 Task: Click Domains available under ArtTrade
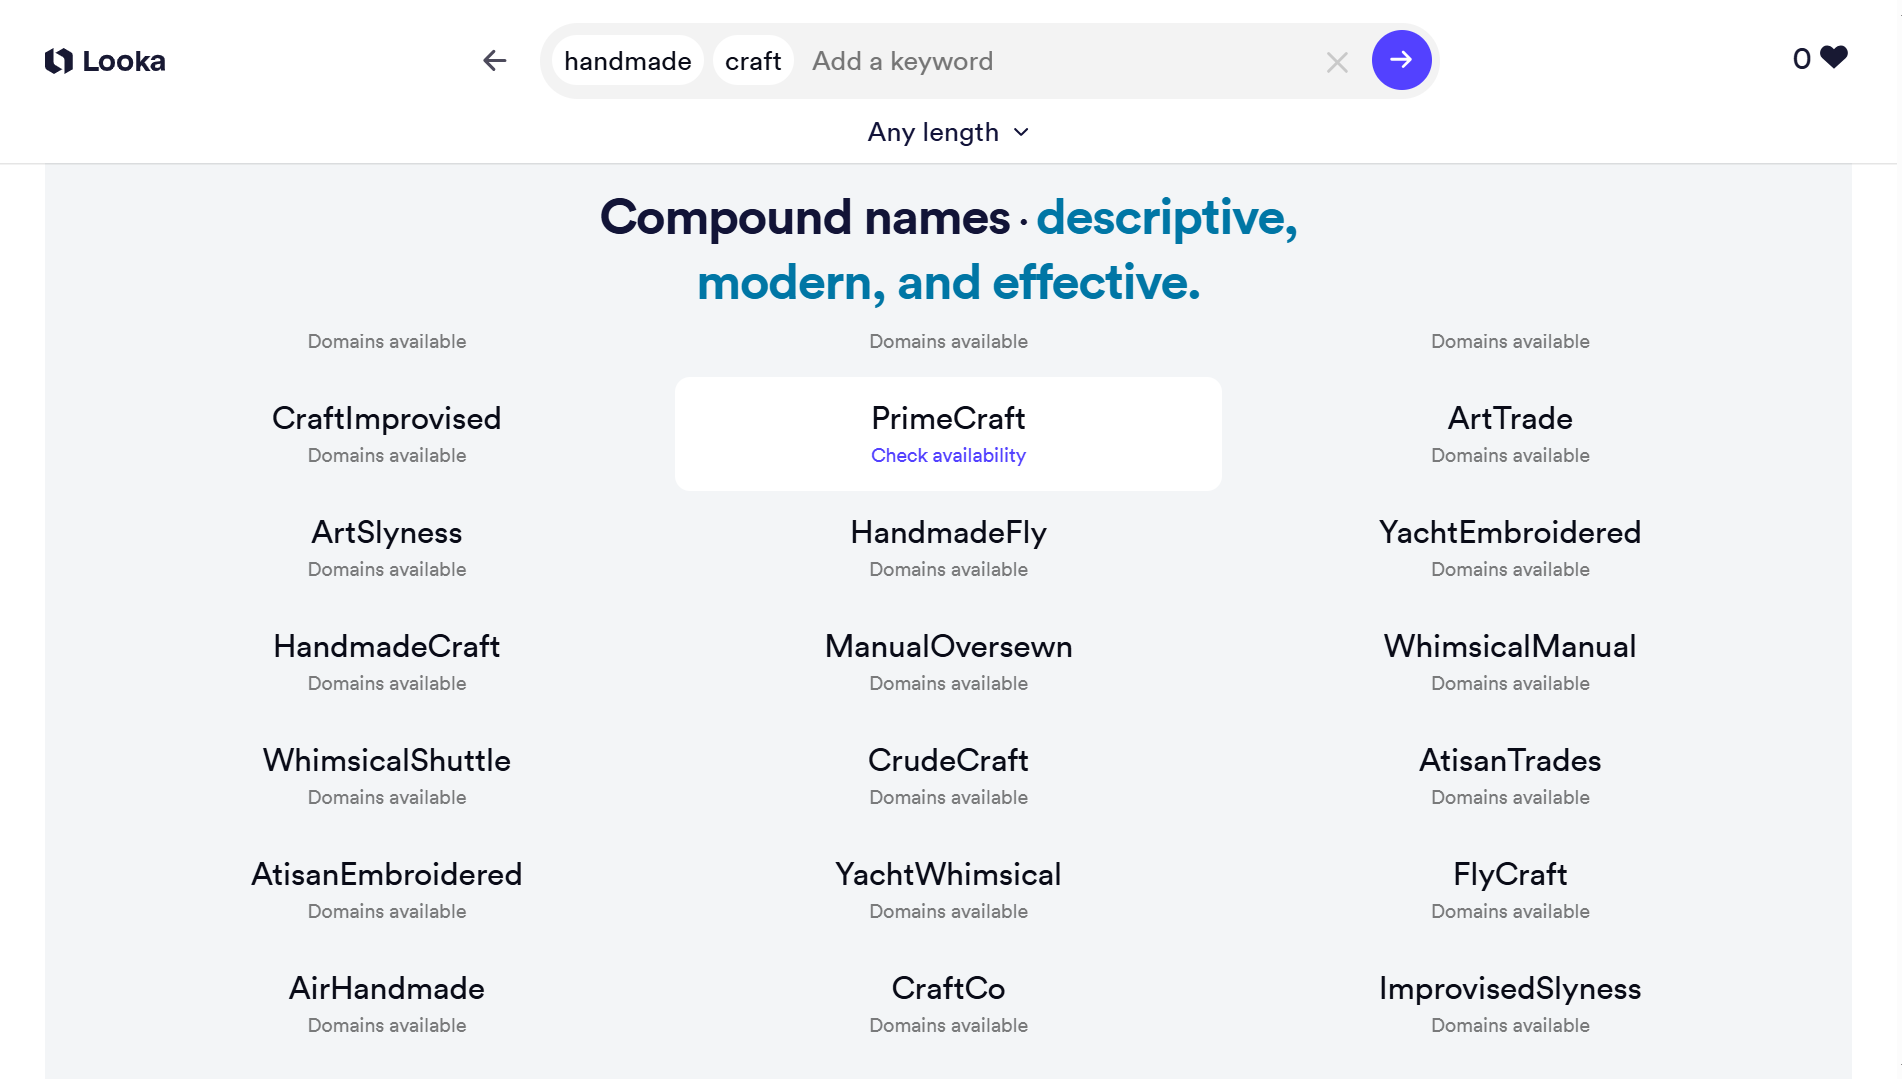1510,455
